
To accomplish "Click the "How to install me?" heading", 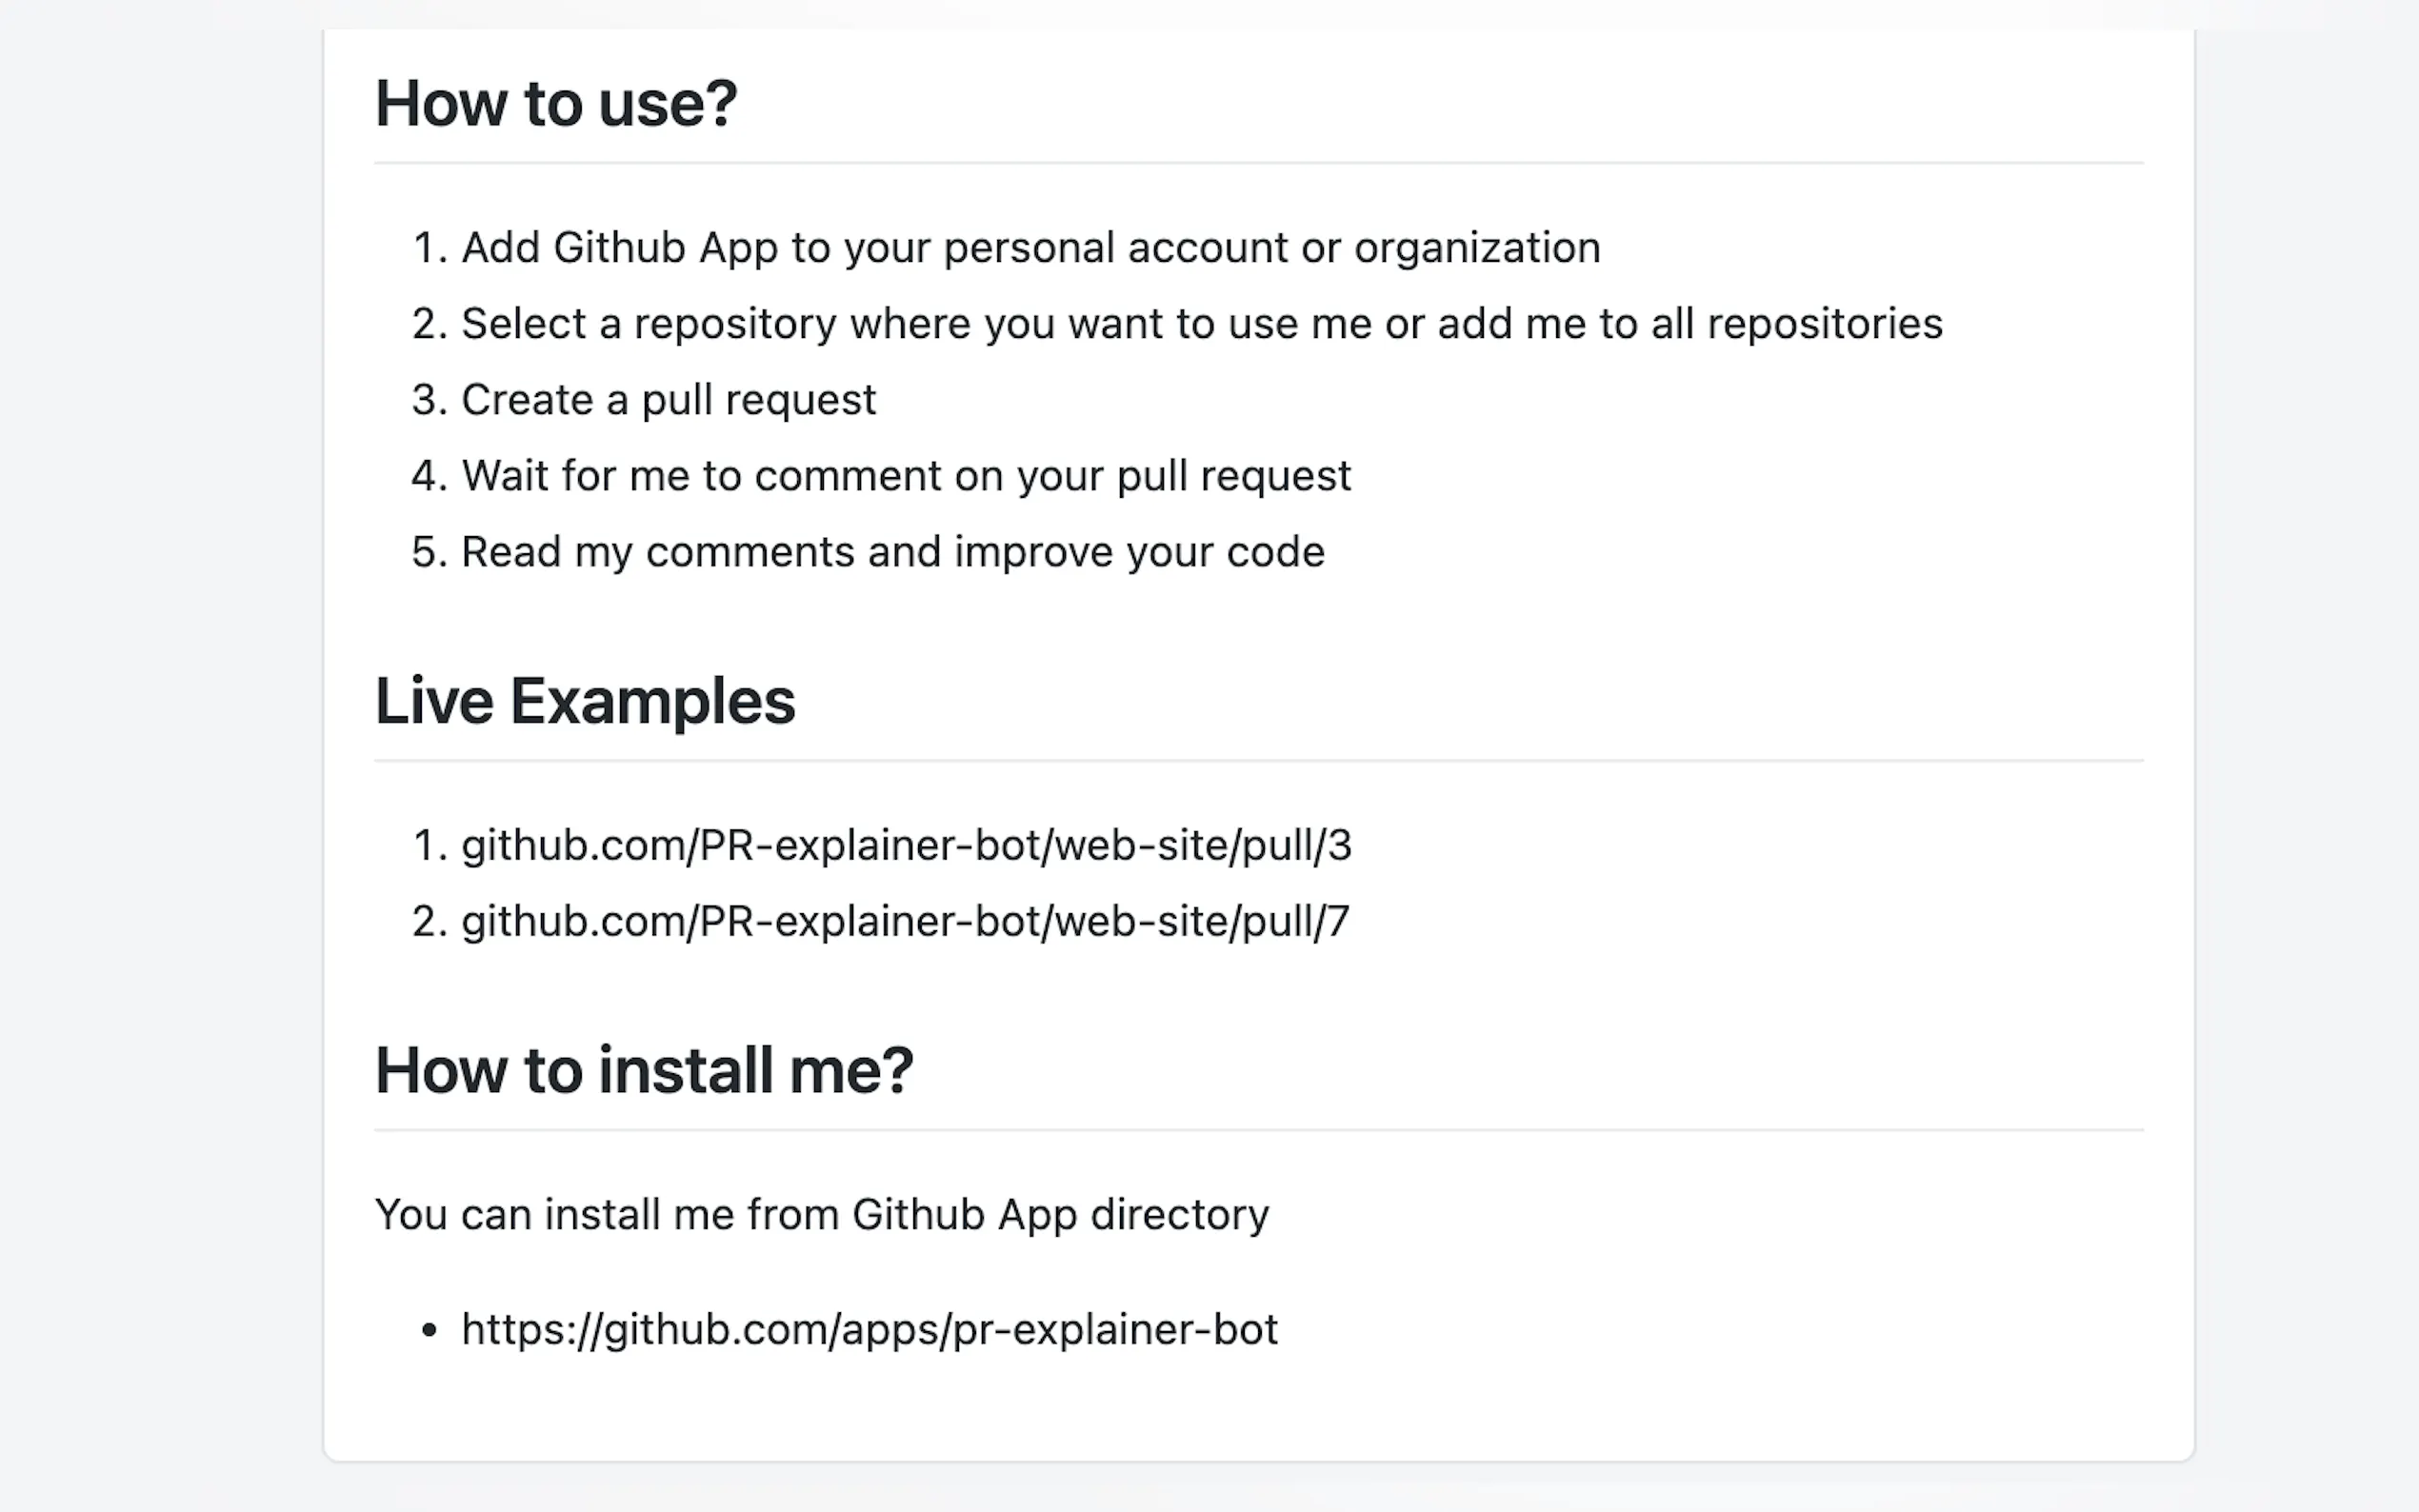I will point(644,1071).
